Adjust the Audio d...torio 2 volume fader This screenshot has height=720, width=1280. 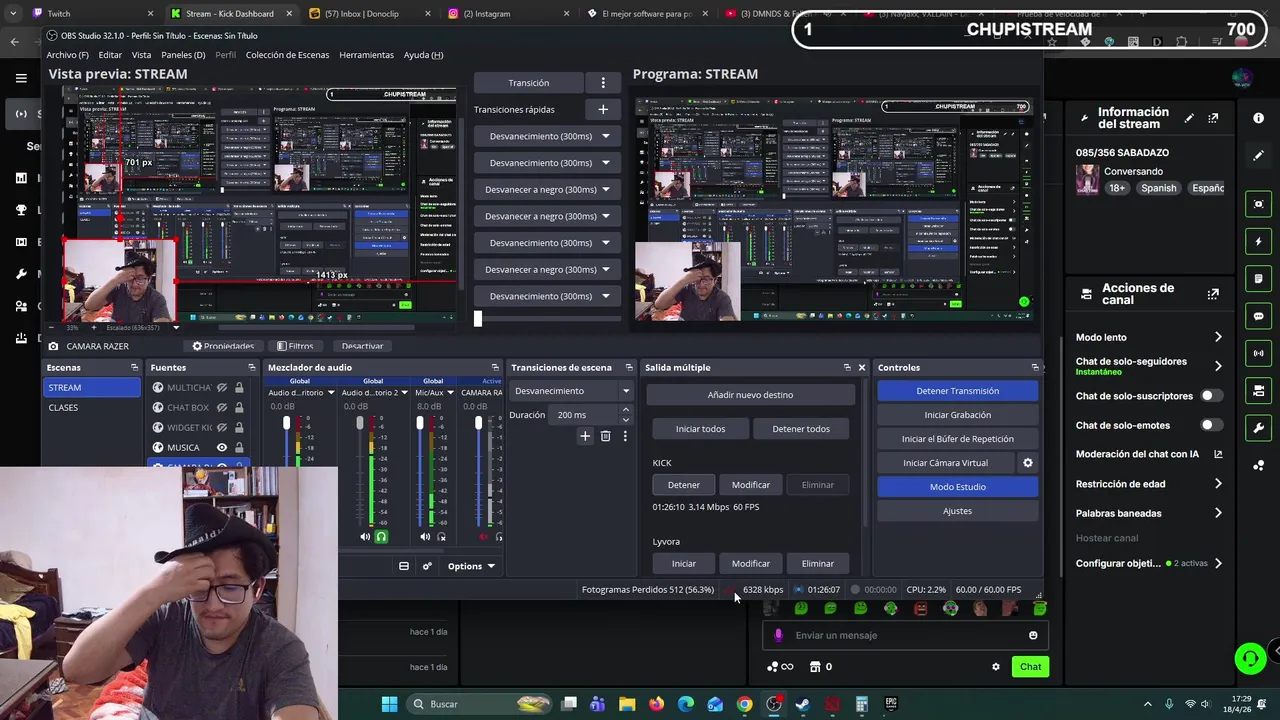360,424
